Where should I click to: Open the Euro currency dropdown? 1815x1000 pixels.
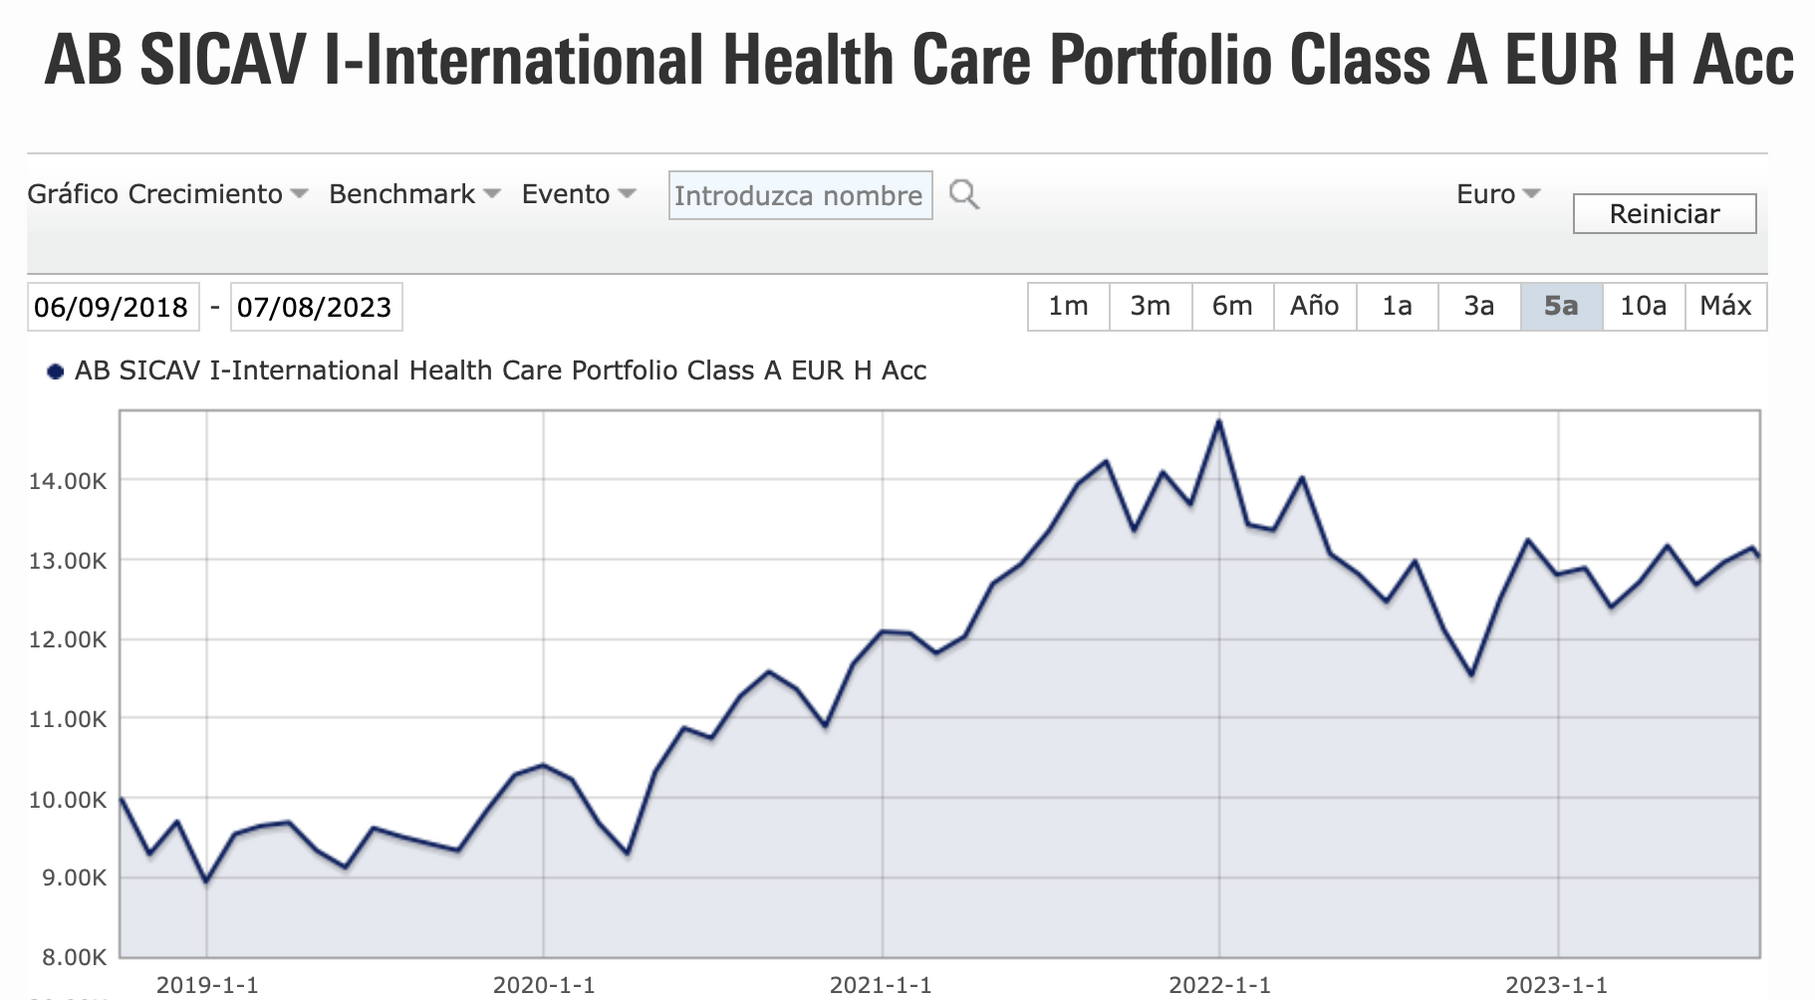[x=1497, y=194]
